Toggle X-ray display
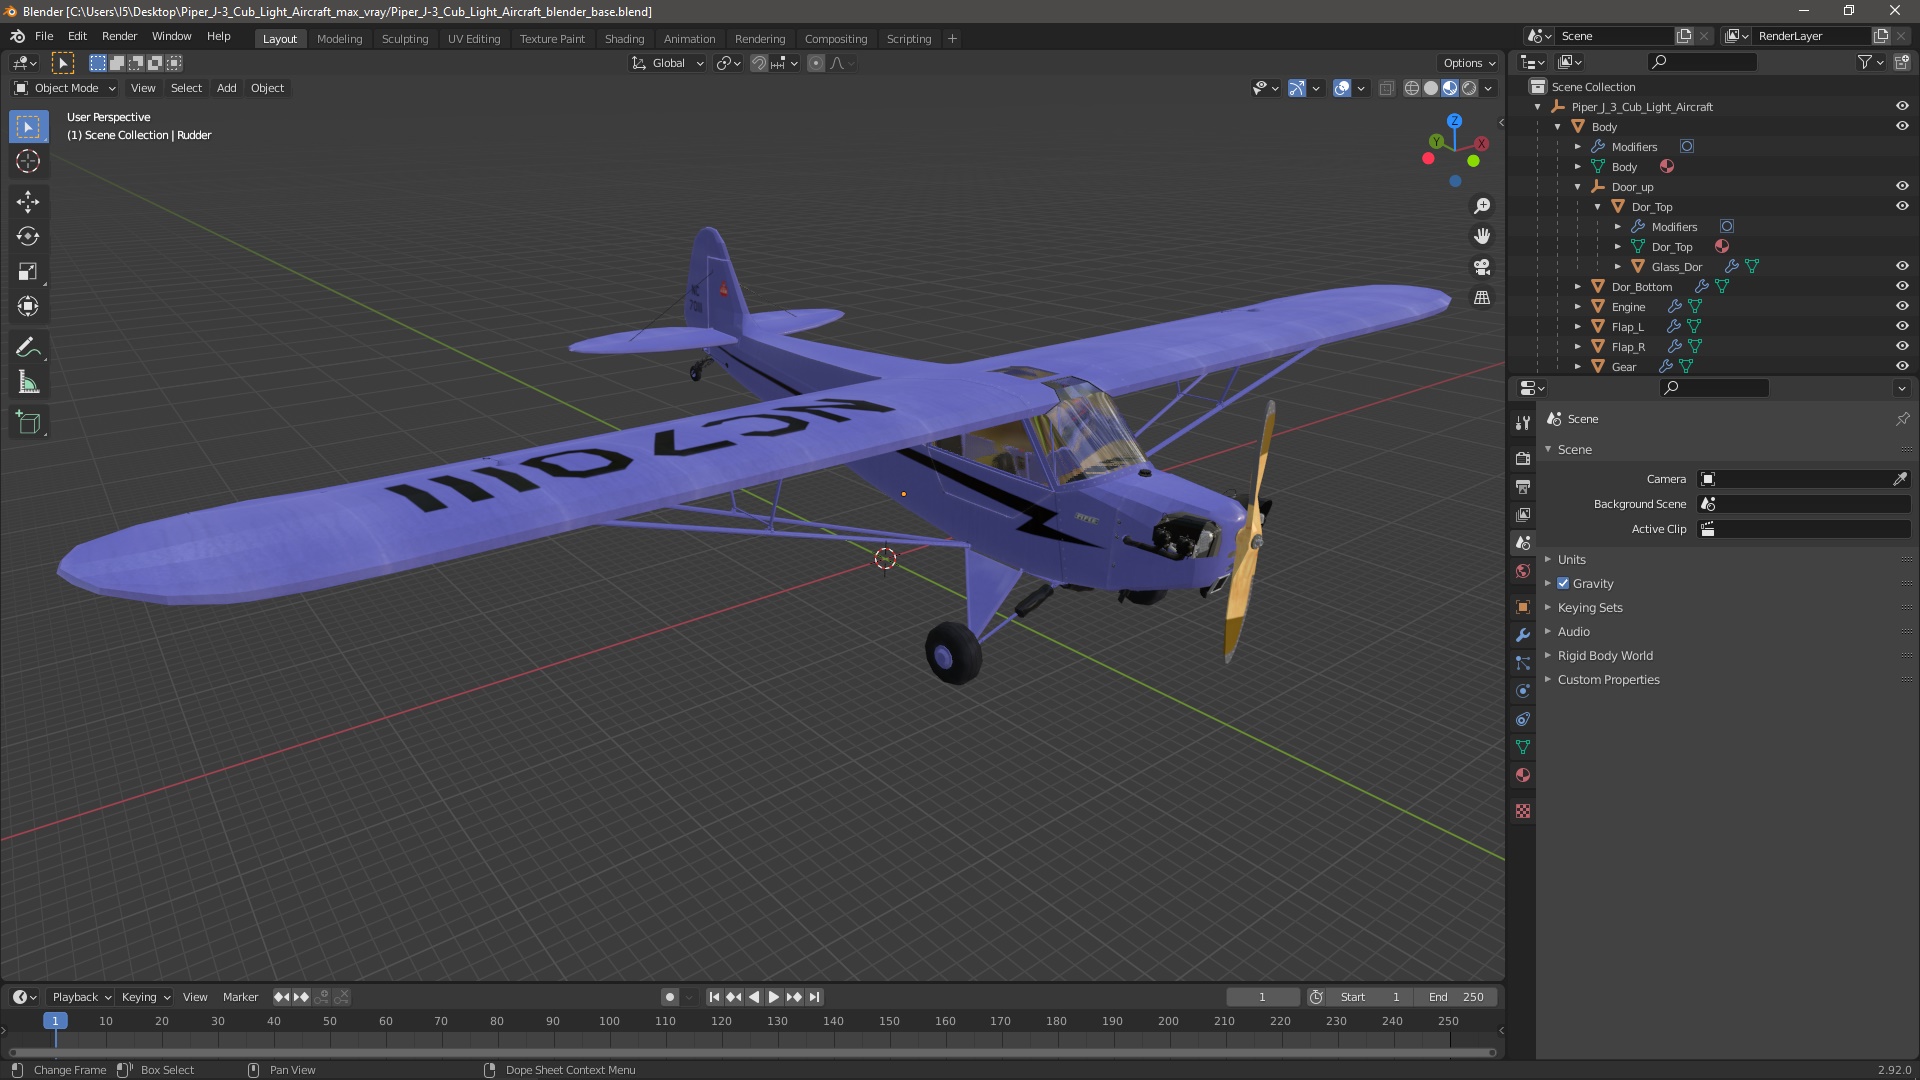The height and width of the screenshot is (1080, 1920). pyautogui.click(x=1386, y=88)
